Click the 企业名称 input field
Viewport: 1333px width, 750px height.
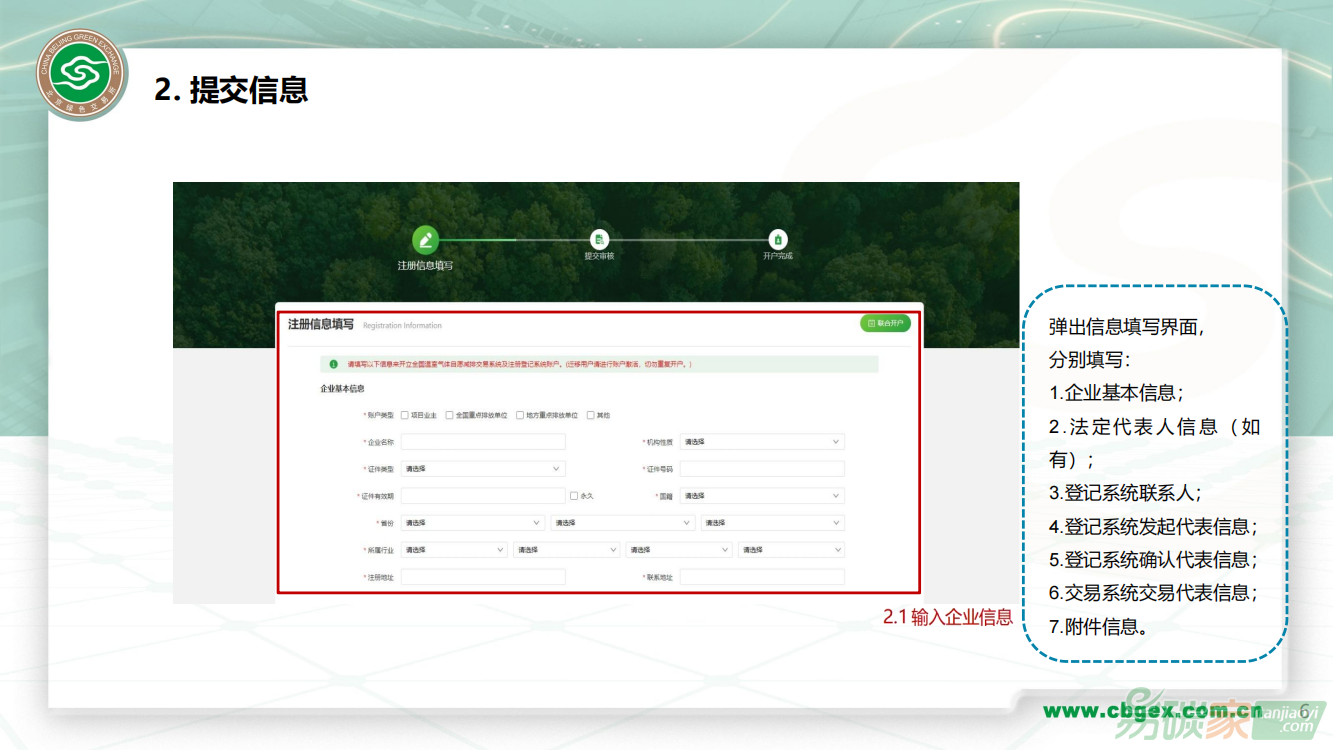pyautogui.click(x=483, y=442)
